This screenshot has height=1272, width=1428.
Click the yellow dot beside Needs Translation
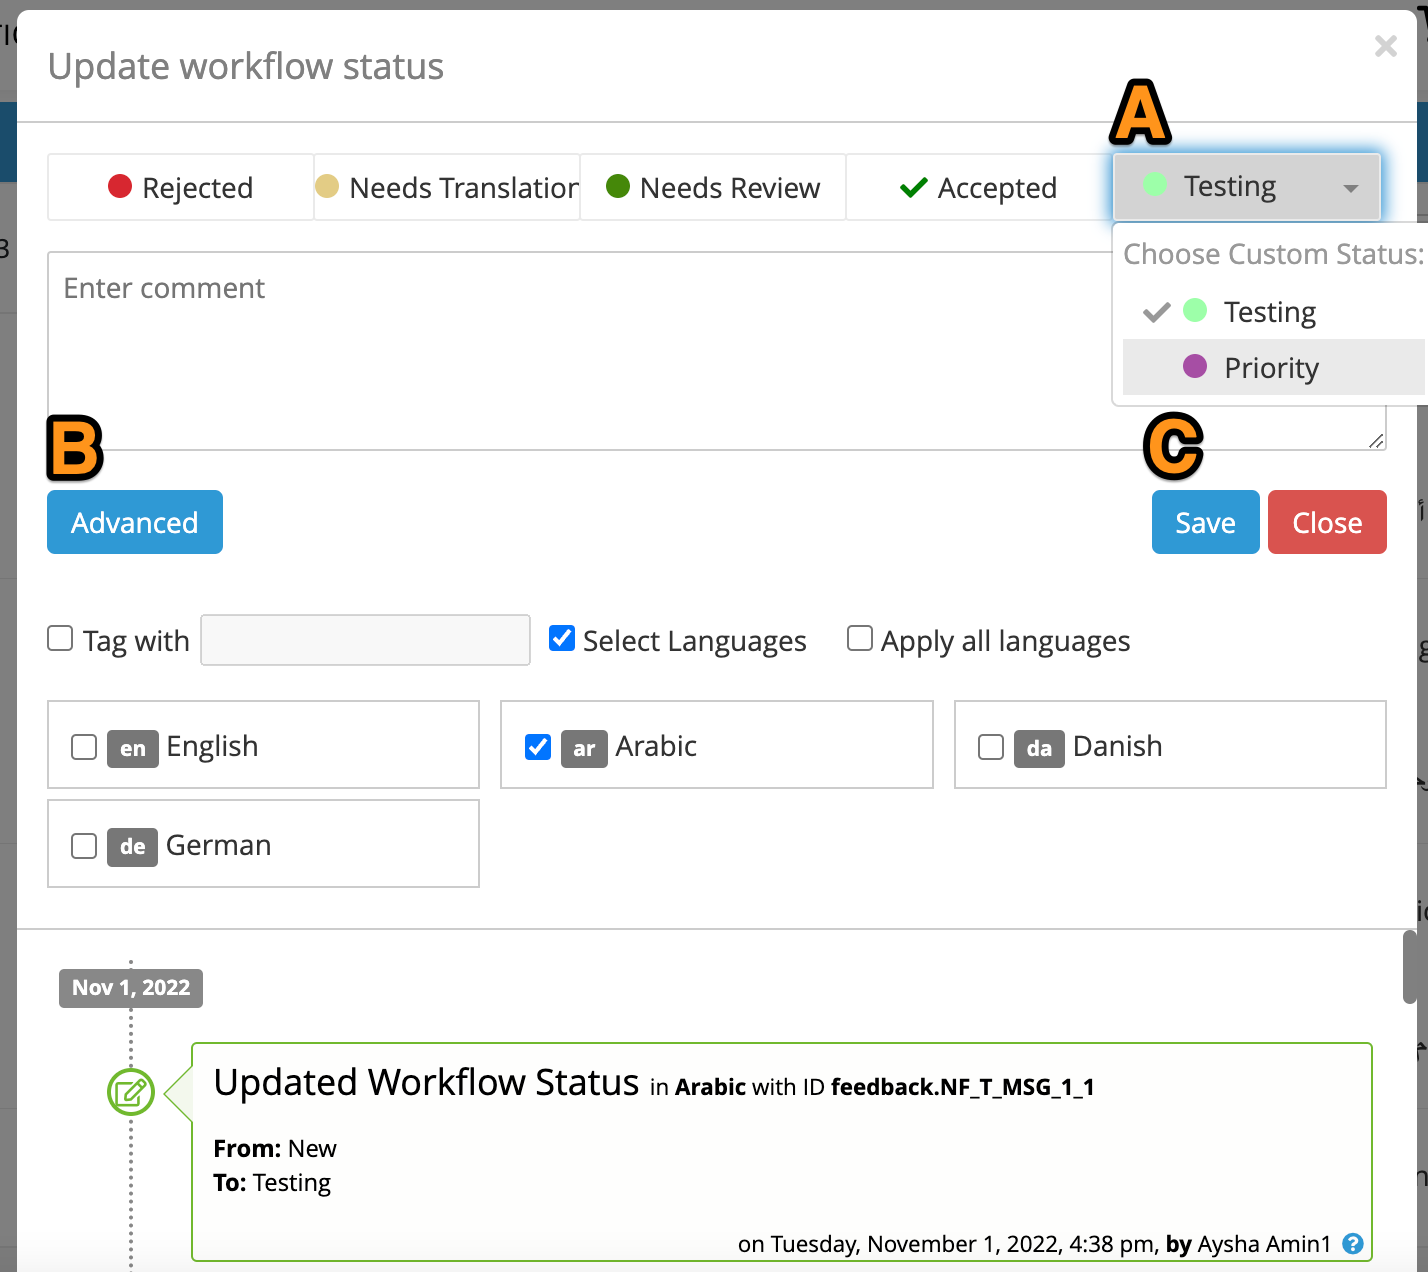327,187
